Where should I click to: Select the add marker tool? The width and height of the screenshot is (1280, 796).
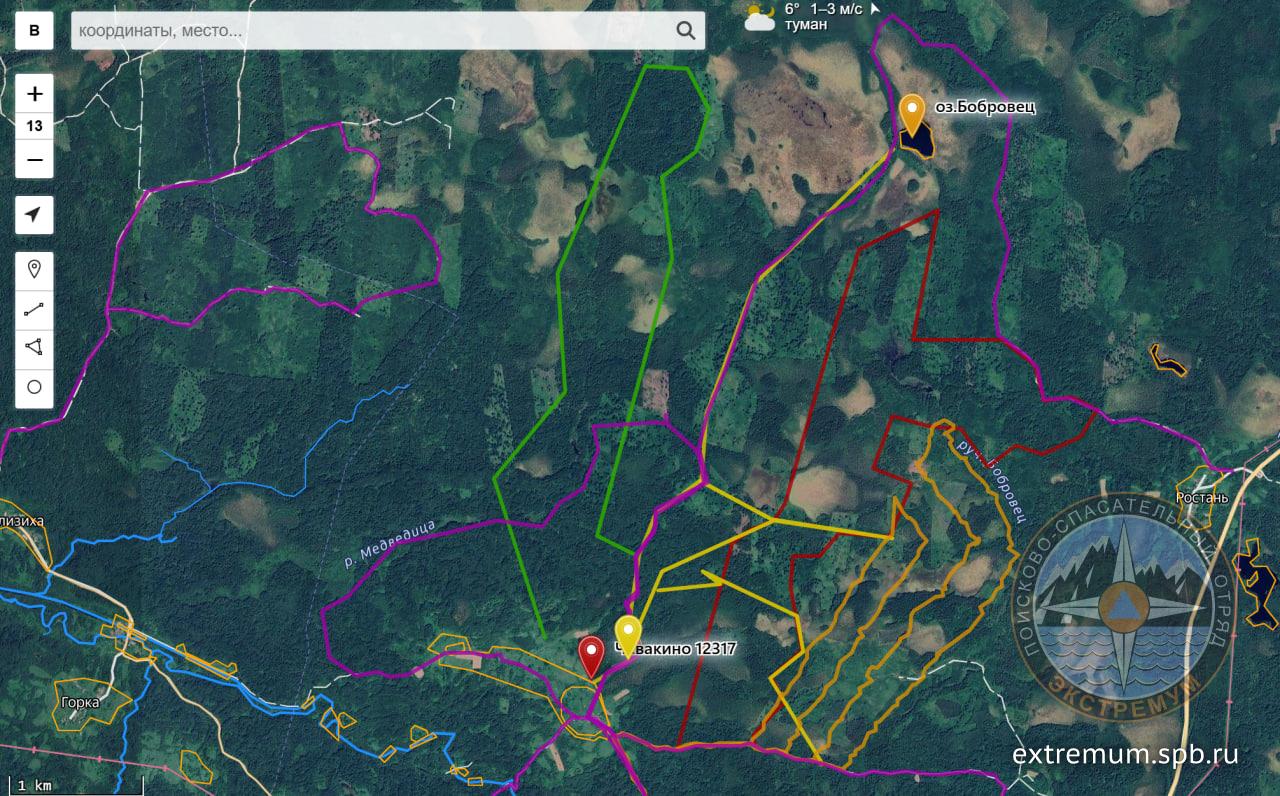(34, 269)
